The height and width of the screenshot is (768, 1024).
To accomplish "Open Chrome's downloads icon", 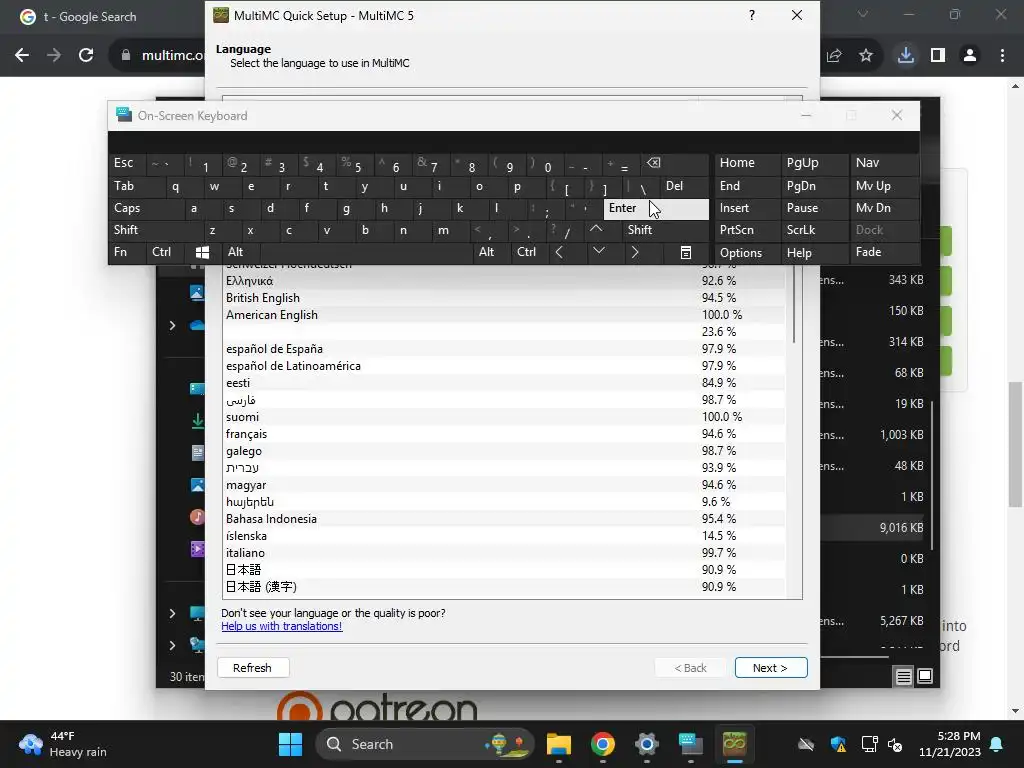I will 906,56.
